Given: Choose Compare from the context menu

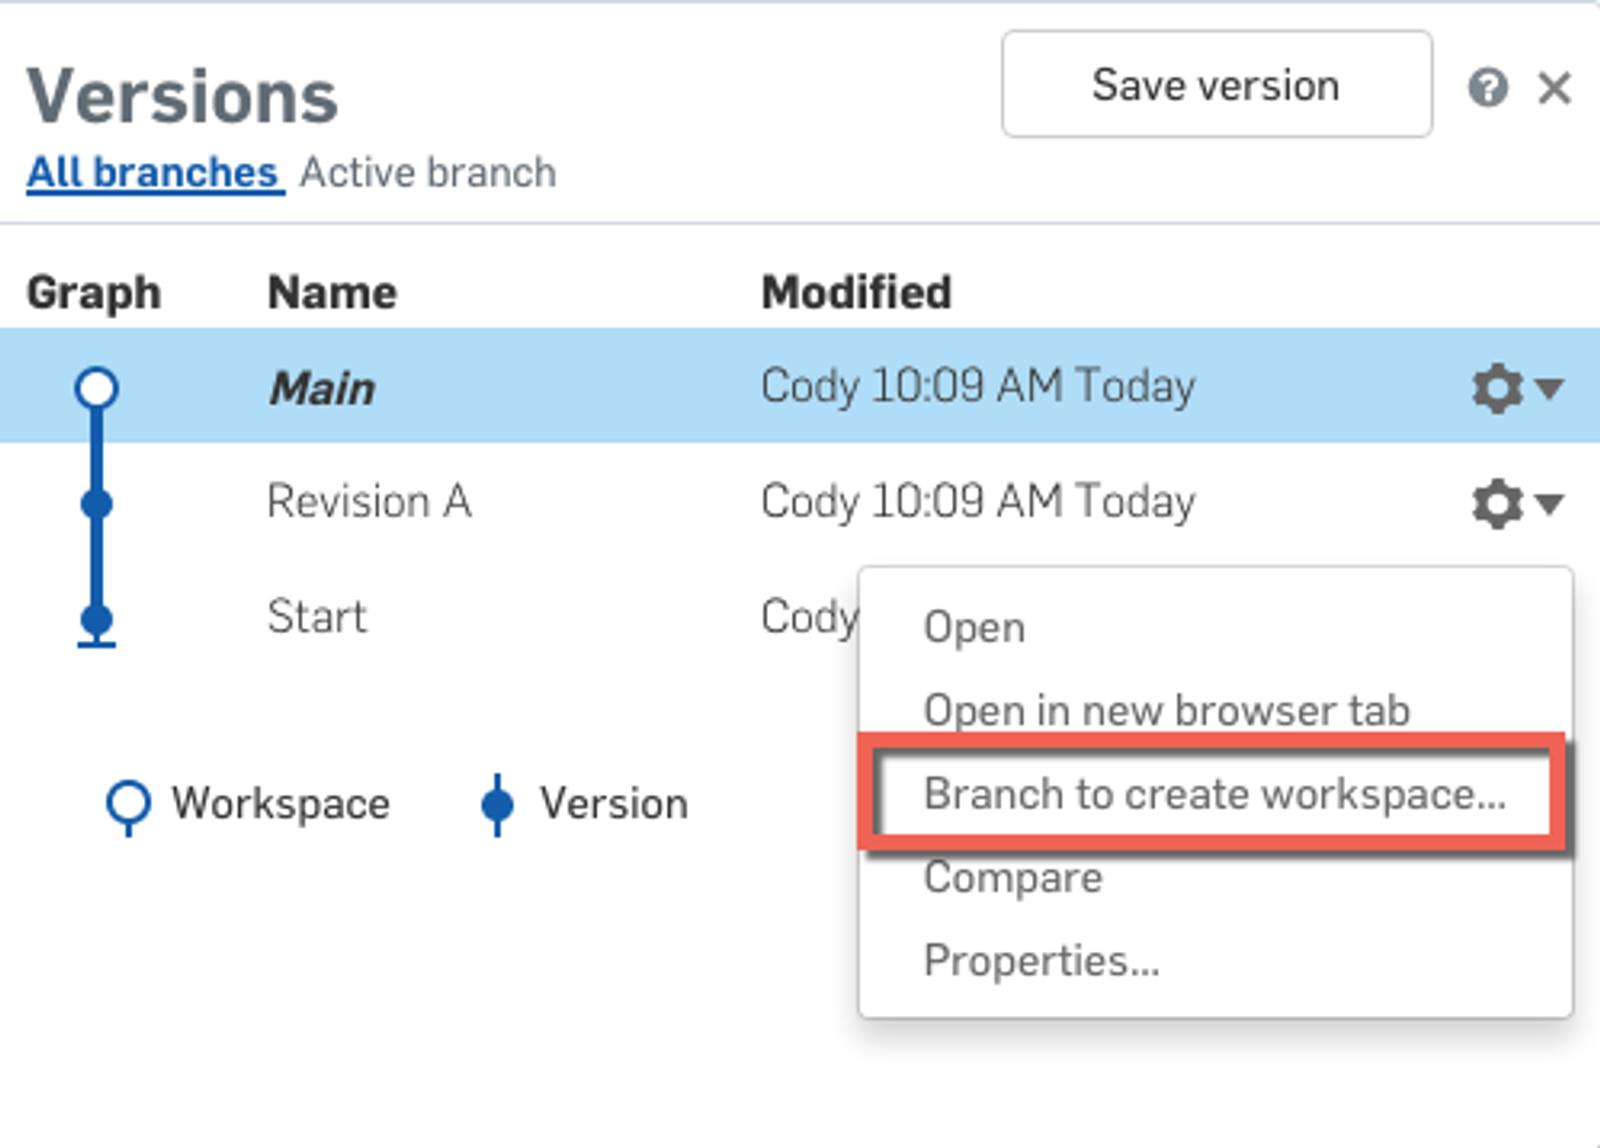Looking at the screenshot, I should click(x=1013, y=878).
